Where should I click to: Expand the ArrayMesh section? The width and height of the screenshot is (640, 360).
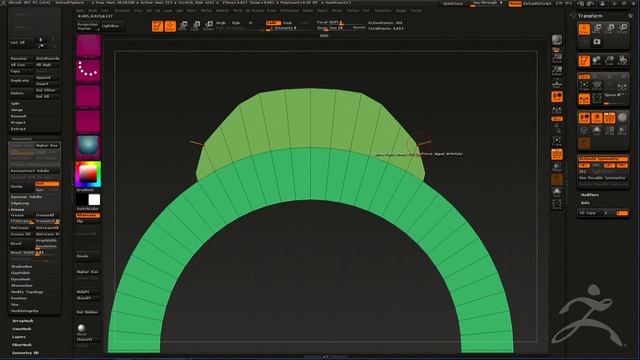click(23, 321)
